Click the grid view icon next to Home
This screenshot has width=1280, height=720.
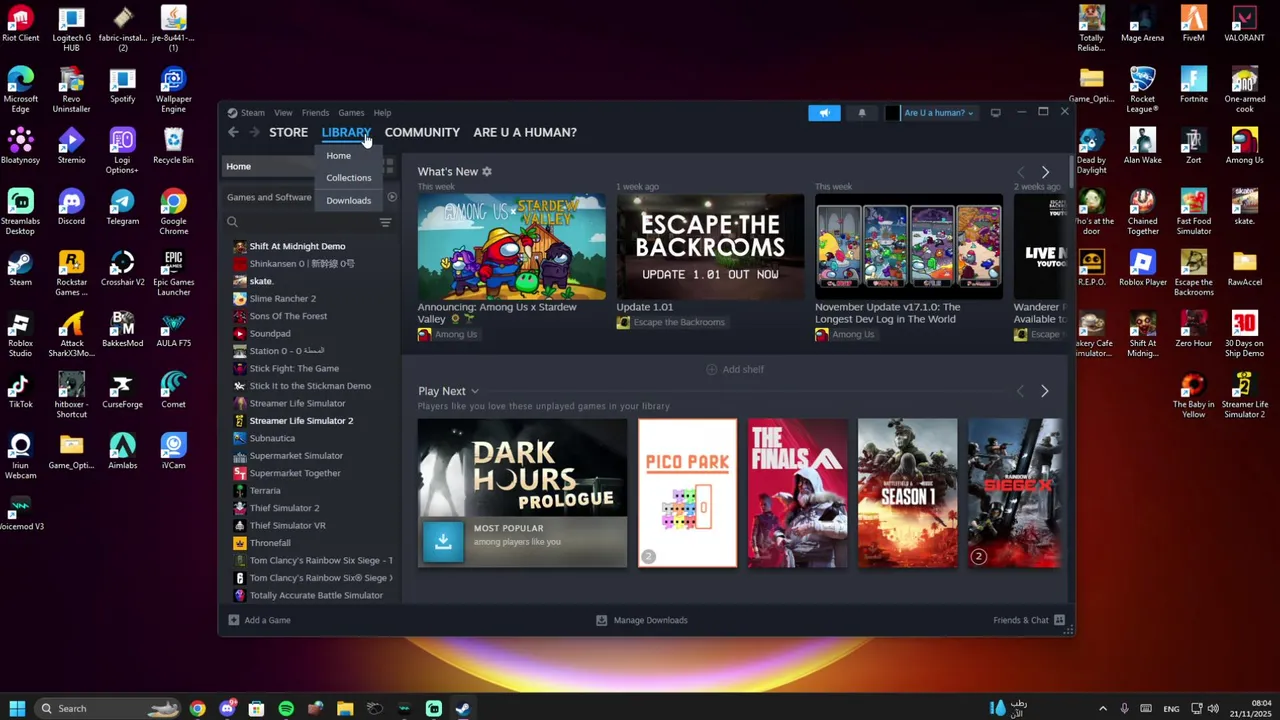pos(389,166)
